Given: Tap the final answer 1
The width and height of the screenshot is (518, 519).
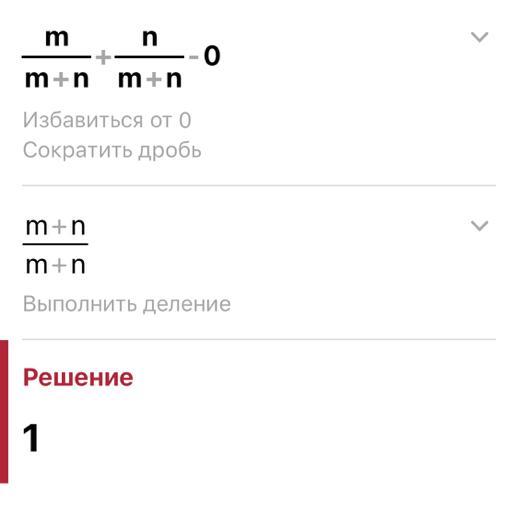Looking at the screenshot, I should click(x=31, y=438).
